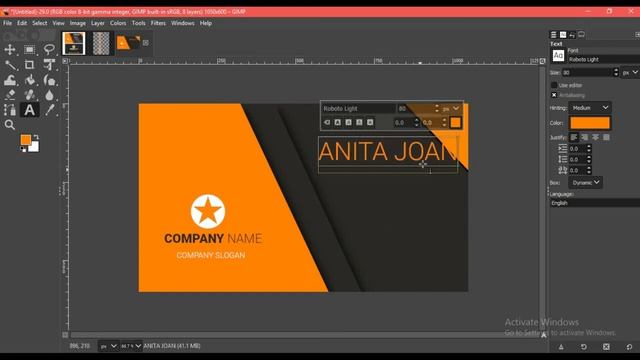Open the Tool Options tab icon

(x=553, y=35)
